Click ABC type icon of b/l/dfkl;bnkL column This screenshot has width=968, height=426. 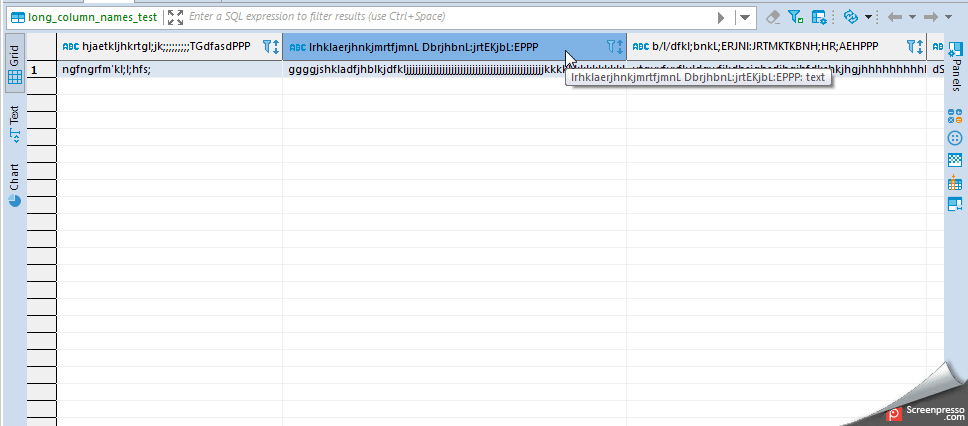point(641,47)
